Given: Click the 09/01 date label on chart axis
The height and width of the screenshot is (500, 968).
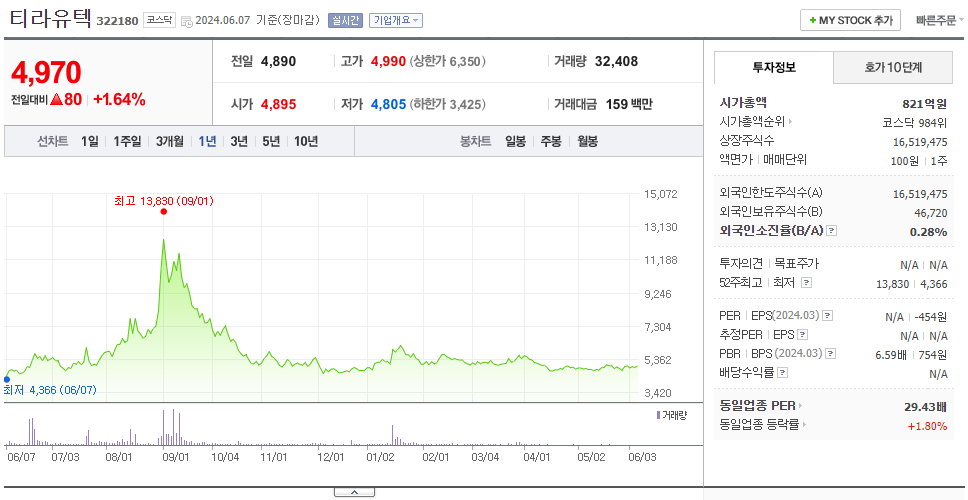Looking at the screenshot, I should pyautogui.click(x=175, y=457).
